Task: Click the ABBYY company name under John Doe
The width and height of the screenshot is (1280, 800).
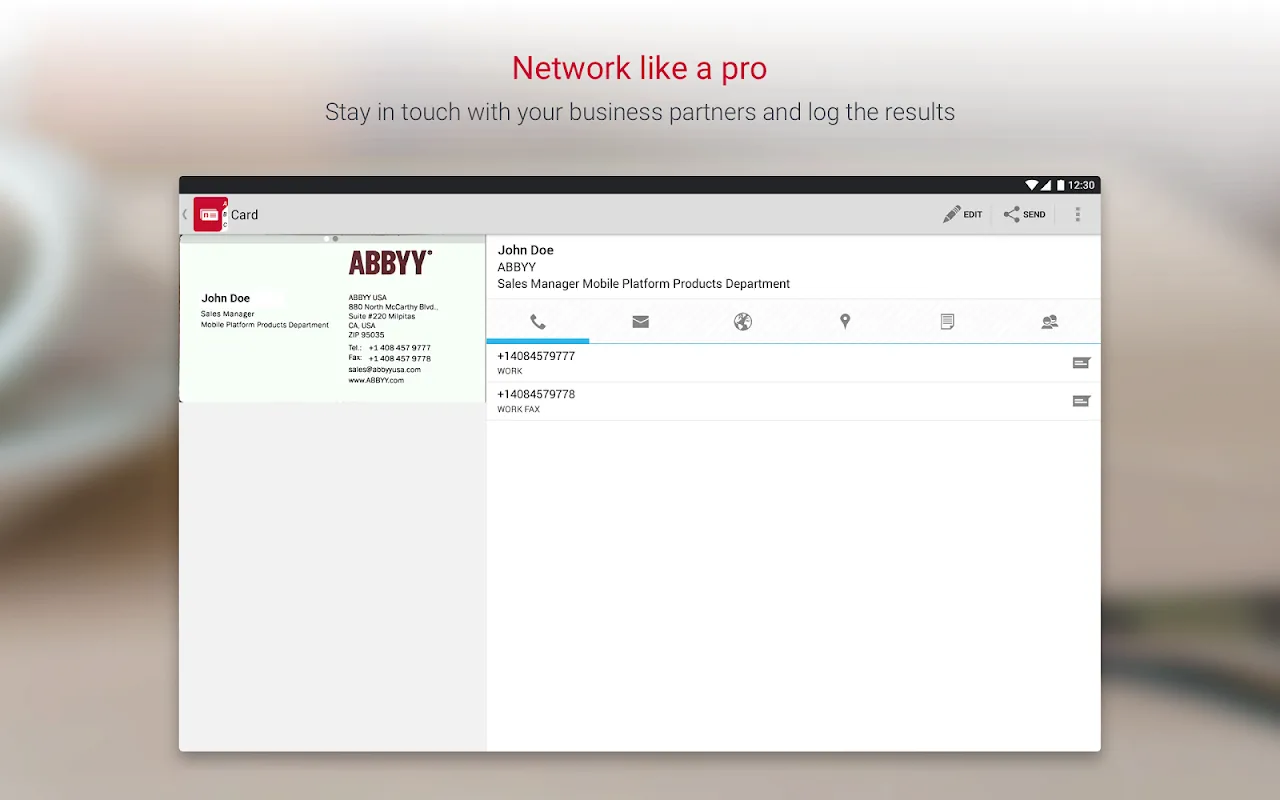Action: pos(517,267)
